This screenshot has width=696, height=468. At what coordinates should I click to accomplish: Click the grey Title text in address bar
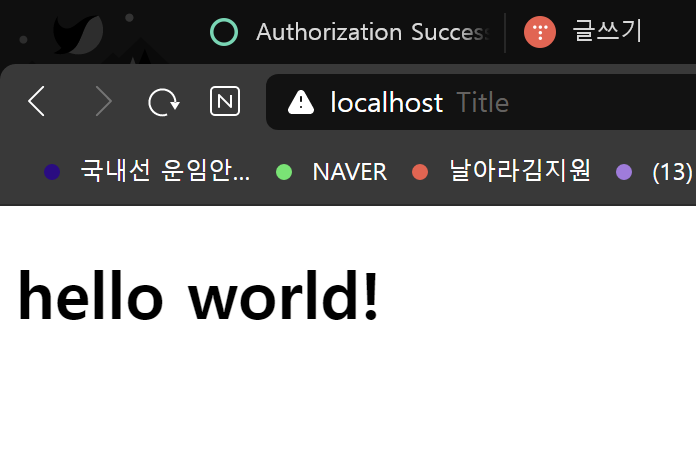coord(482,103)
